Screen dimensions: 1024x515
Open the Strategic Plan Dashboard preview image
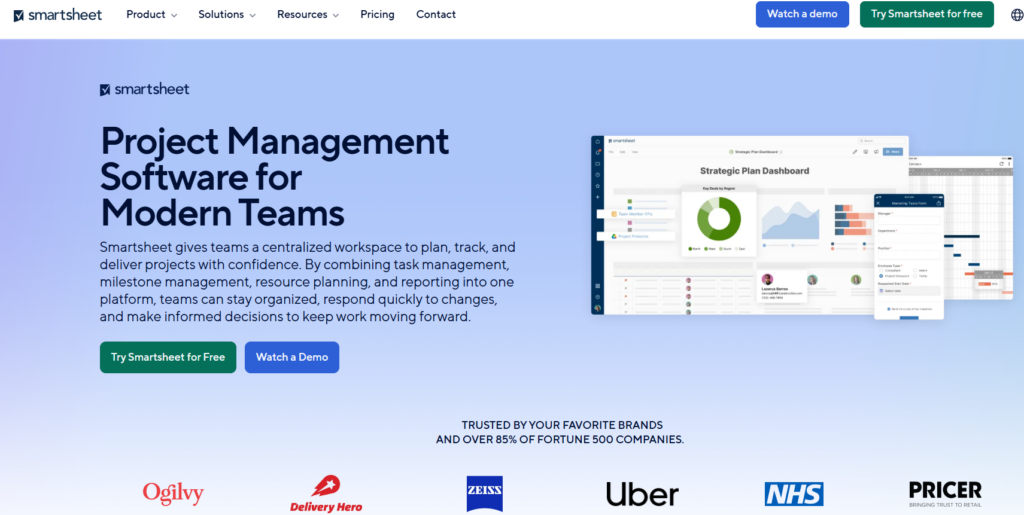point(802,227)
